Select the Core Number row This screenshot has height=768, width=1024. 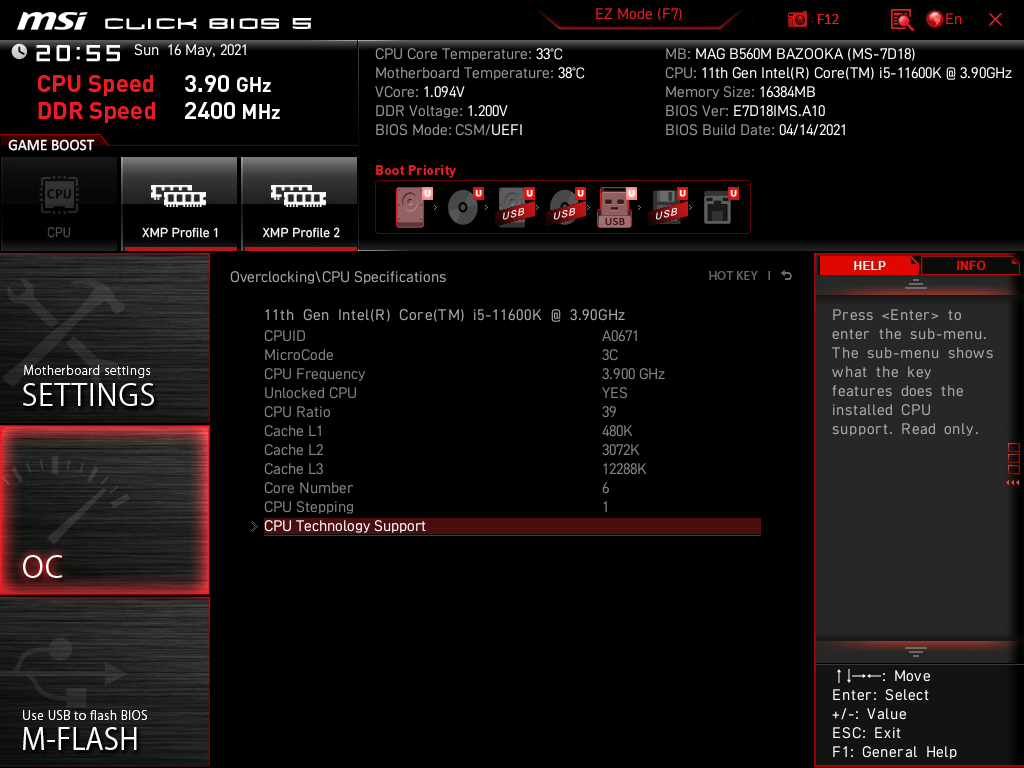pyautogui.click(x=512, y=488)
